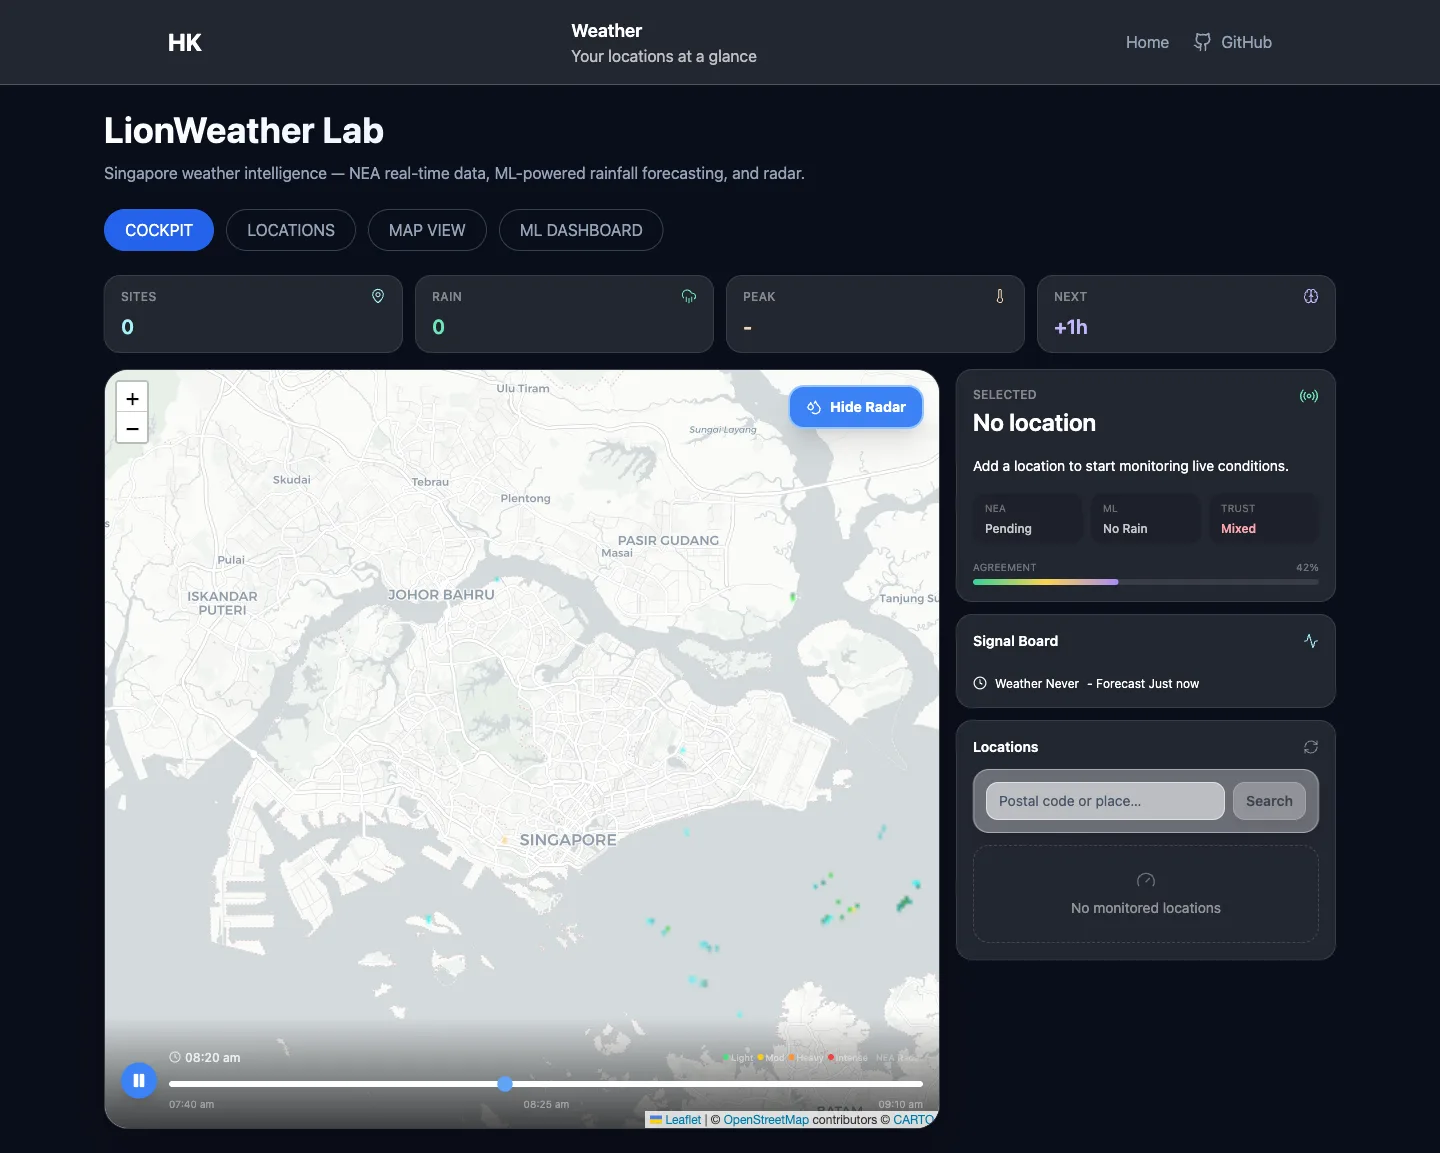The height and width of the screenshot is (1153, 1440).
Task: Click the 07:40 am timeline start label
Action: tap(191, 1105)
